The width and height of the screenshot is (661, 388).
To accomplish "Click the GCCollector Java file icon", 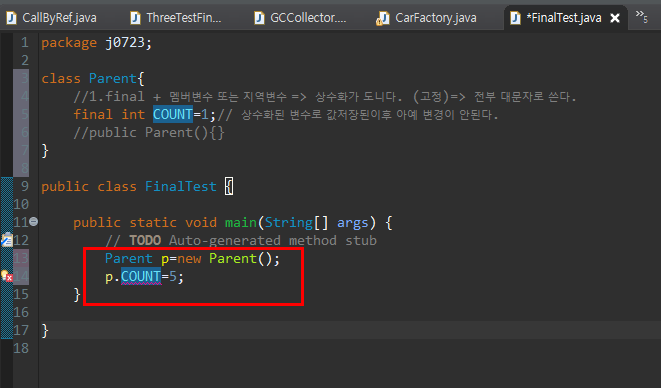I will (259, 18).
